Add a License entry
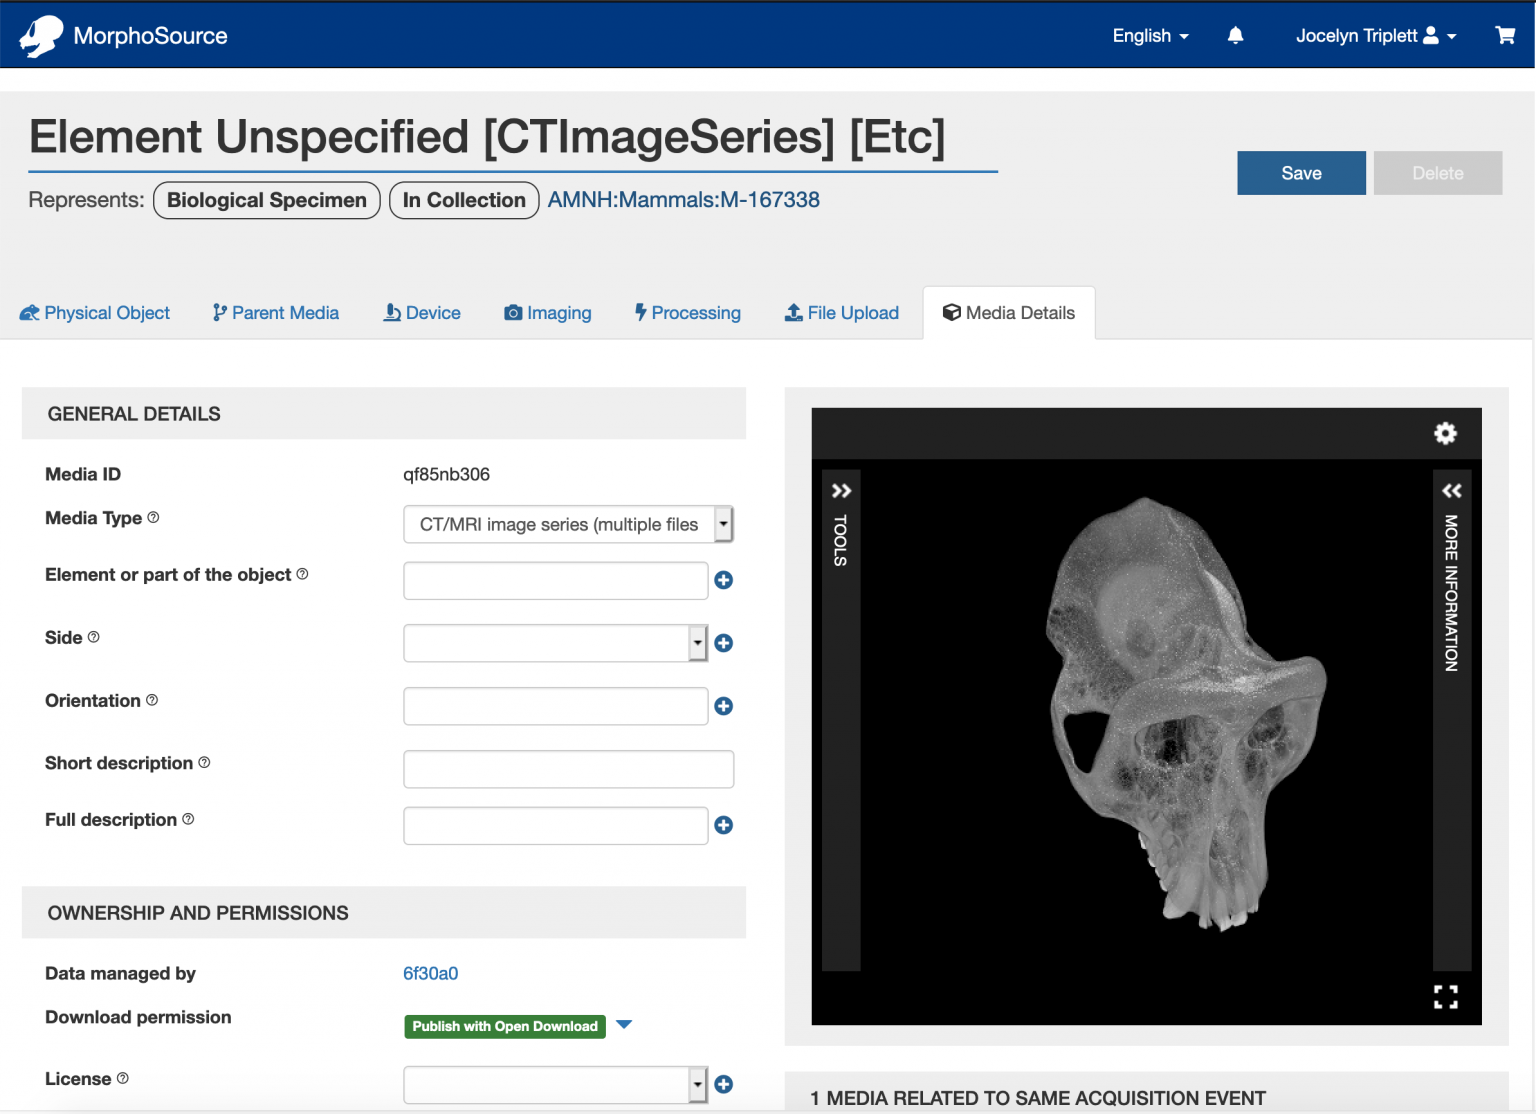1536x1114 pixels. (x=723, y=1084)
